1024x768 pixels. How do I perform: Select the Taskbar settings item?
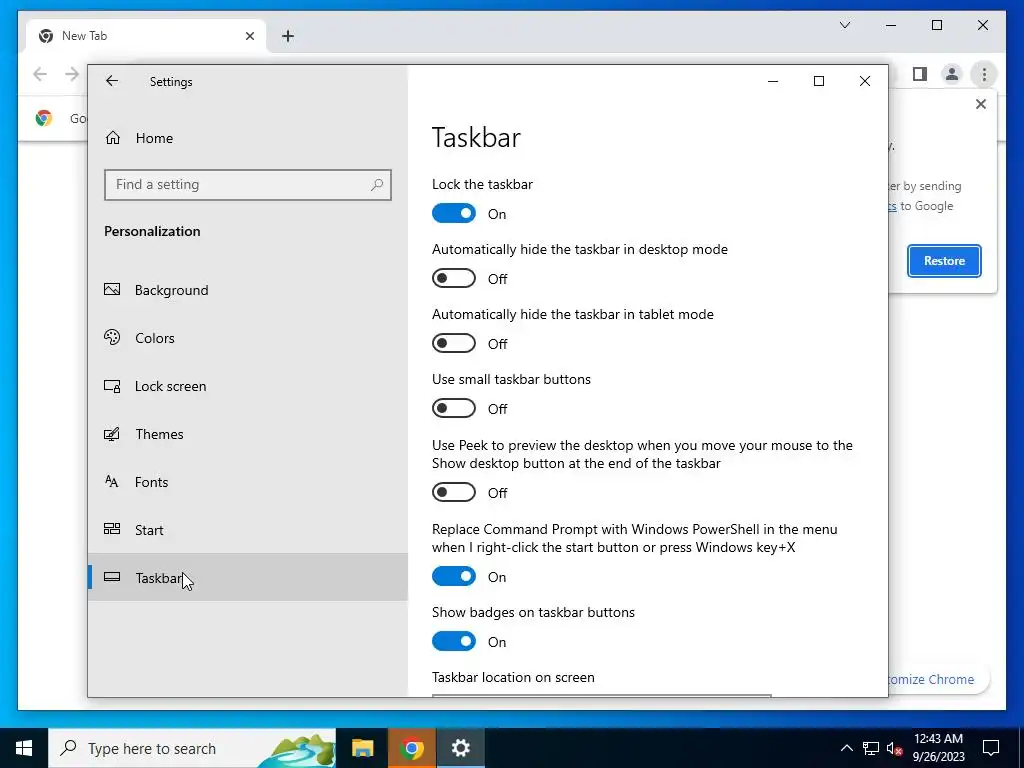[x=248, y=578]
